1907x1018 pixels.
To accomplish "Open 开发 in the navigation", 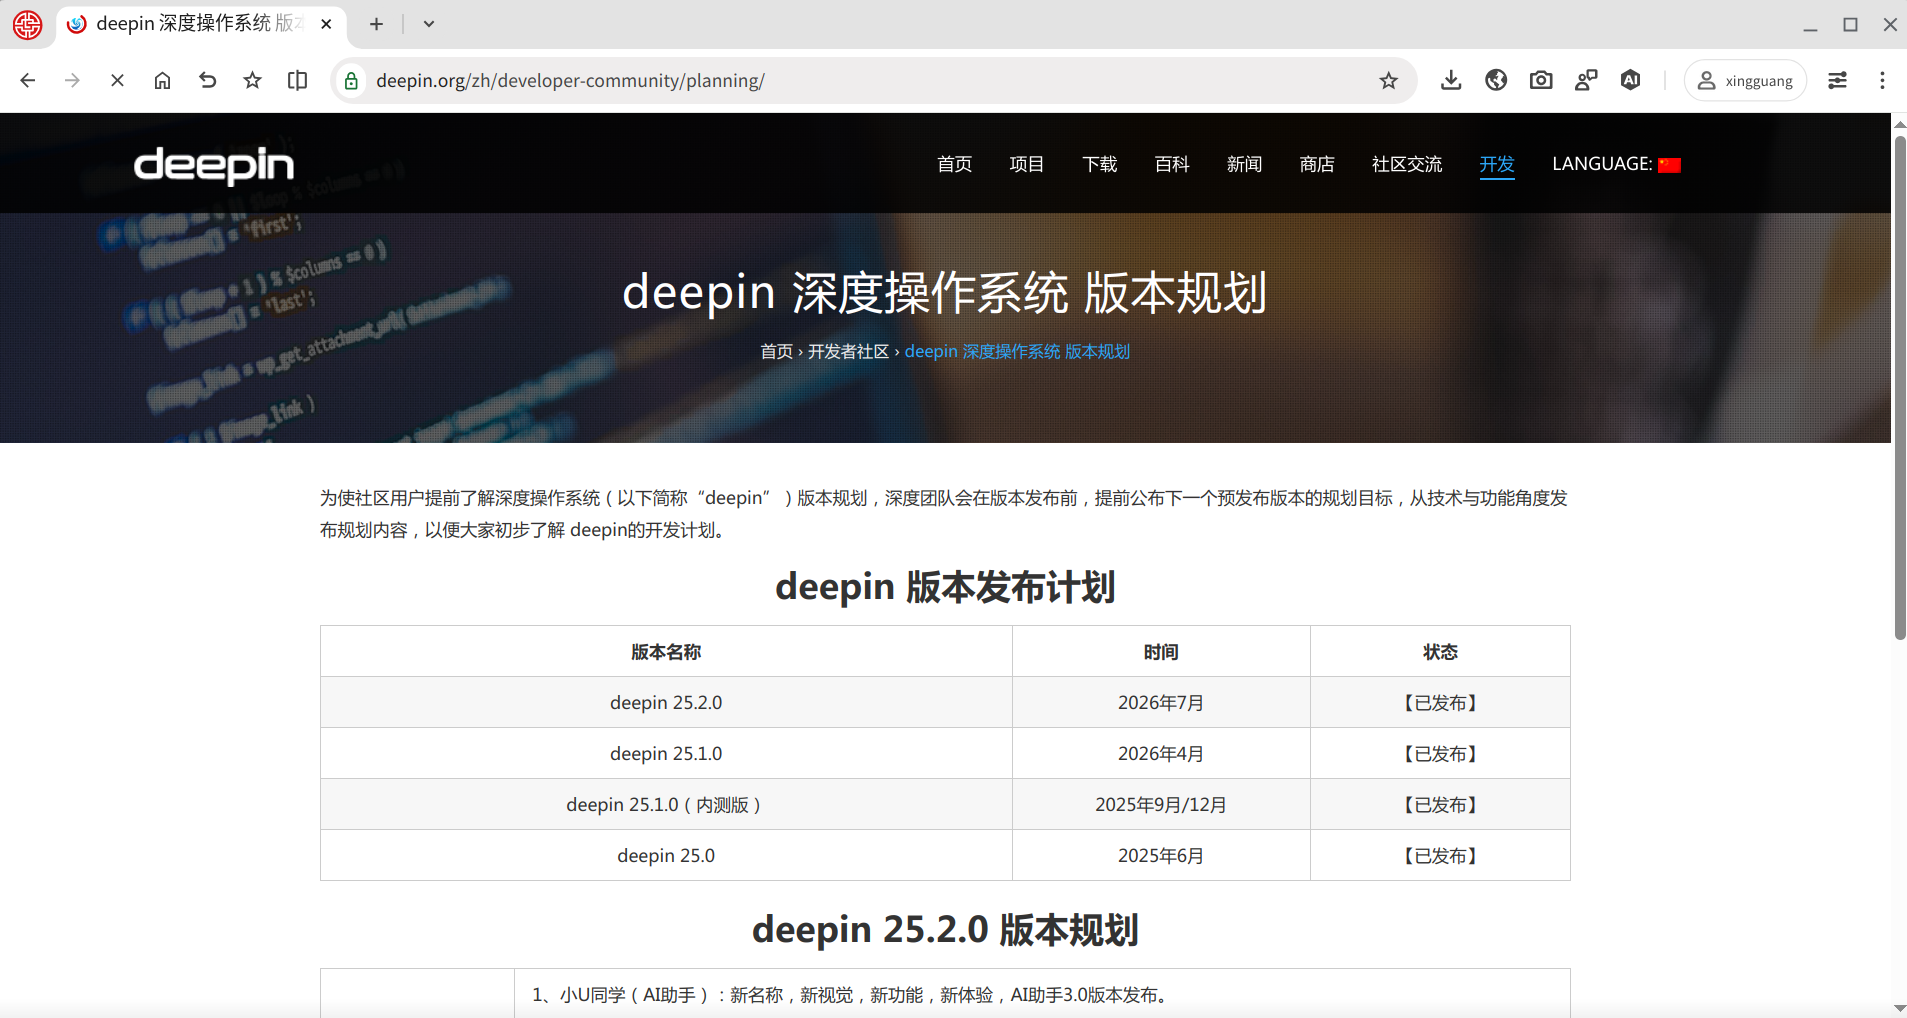I will (1497, 164).
